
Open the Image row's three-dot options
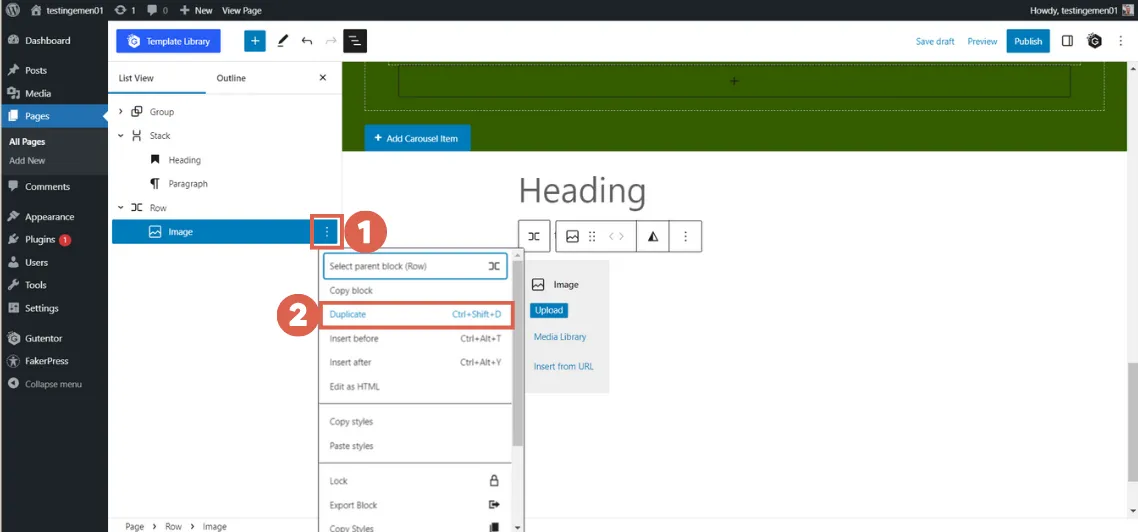pyautogui.click(x=327, y=232)
